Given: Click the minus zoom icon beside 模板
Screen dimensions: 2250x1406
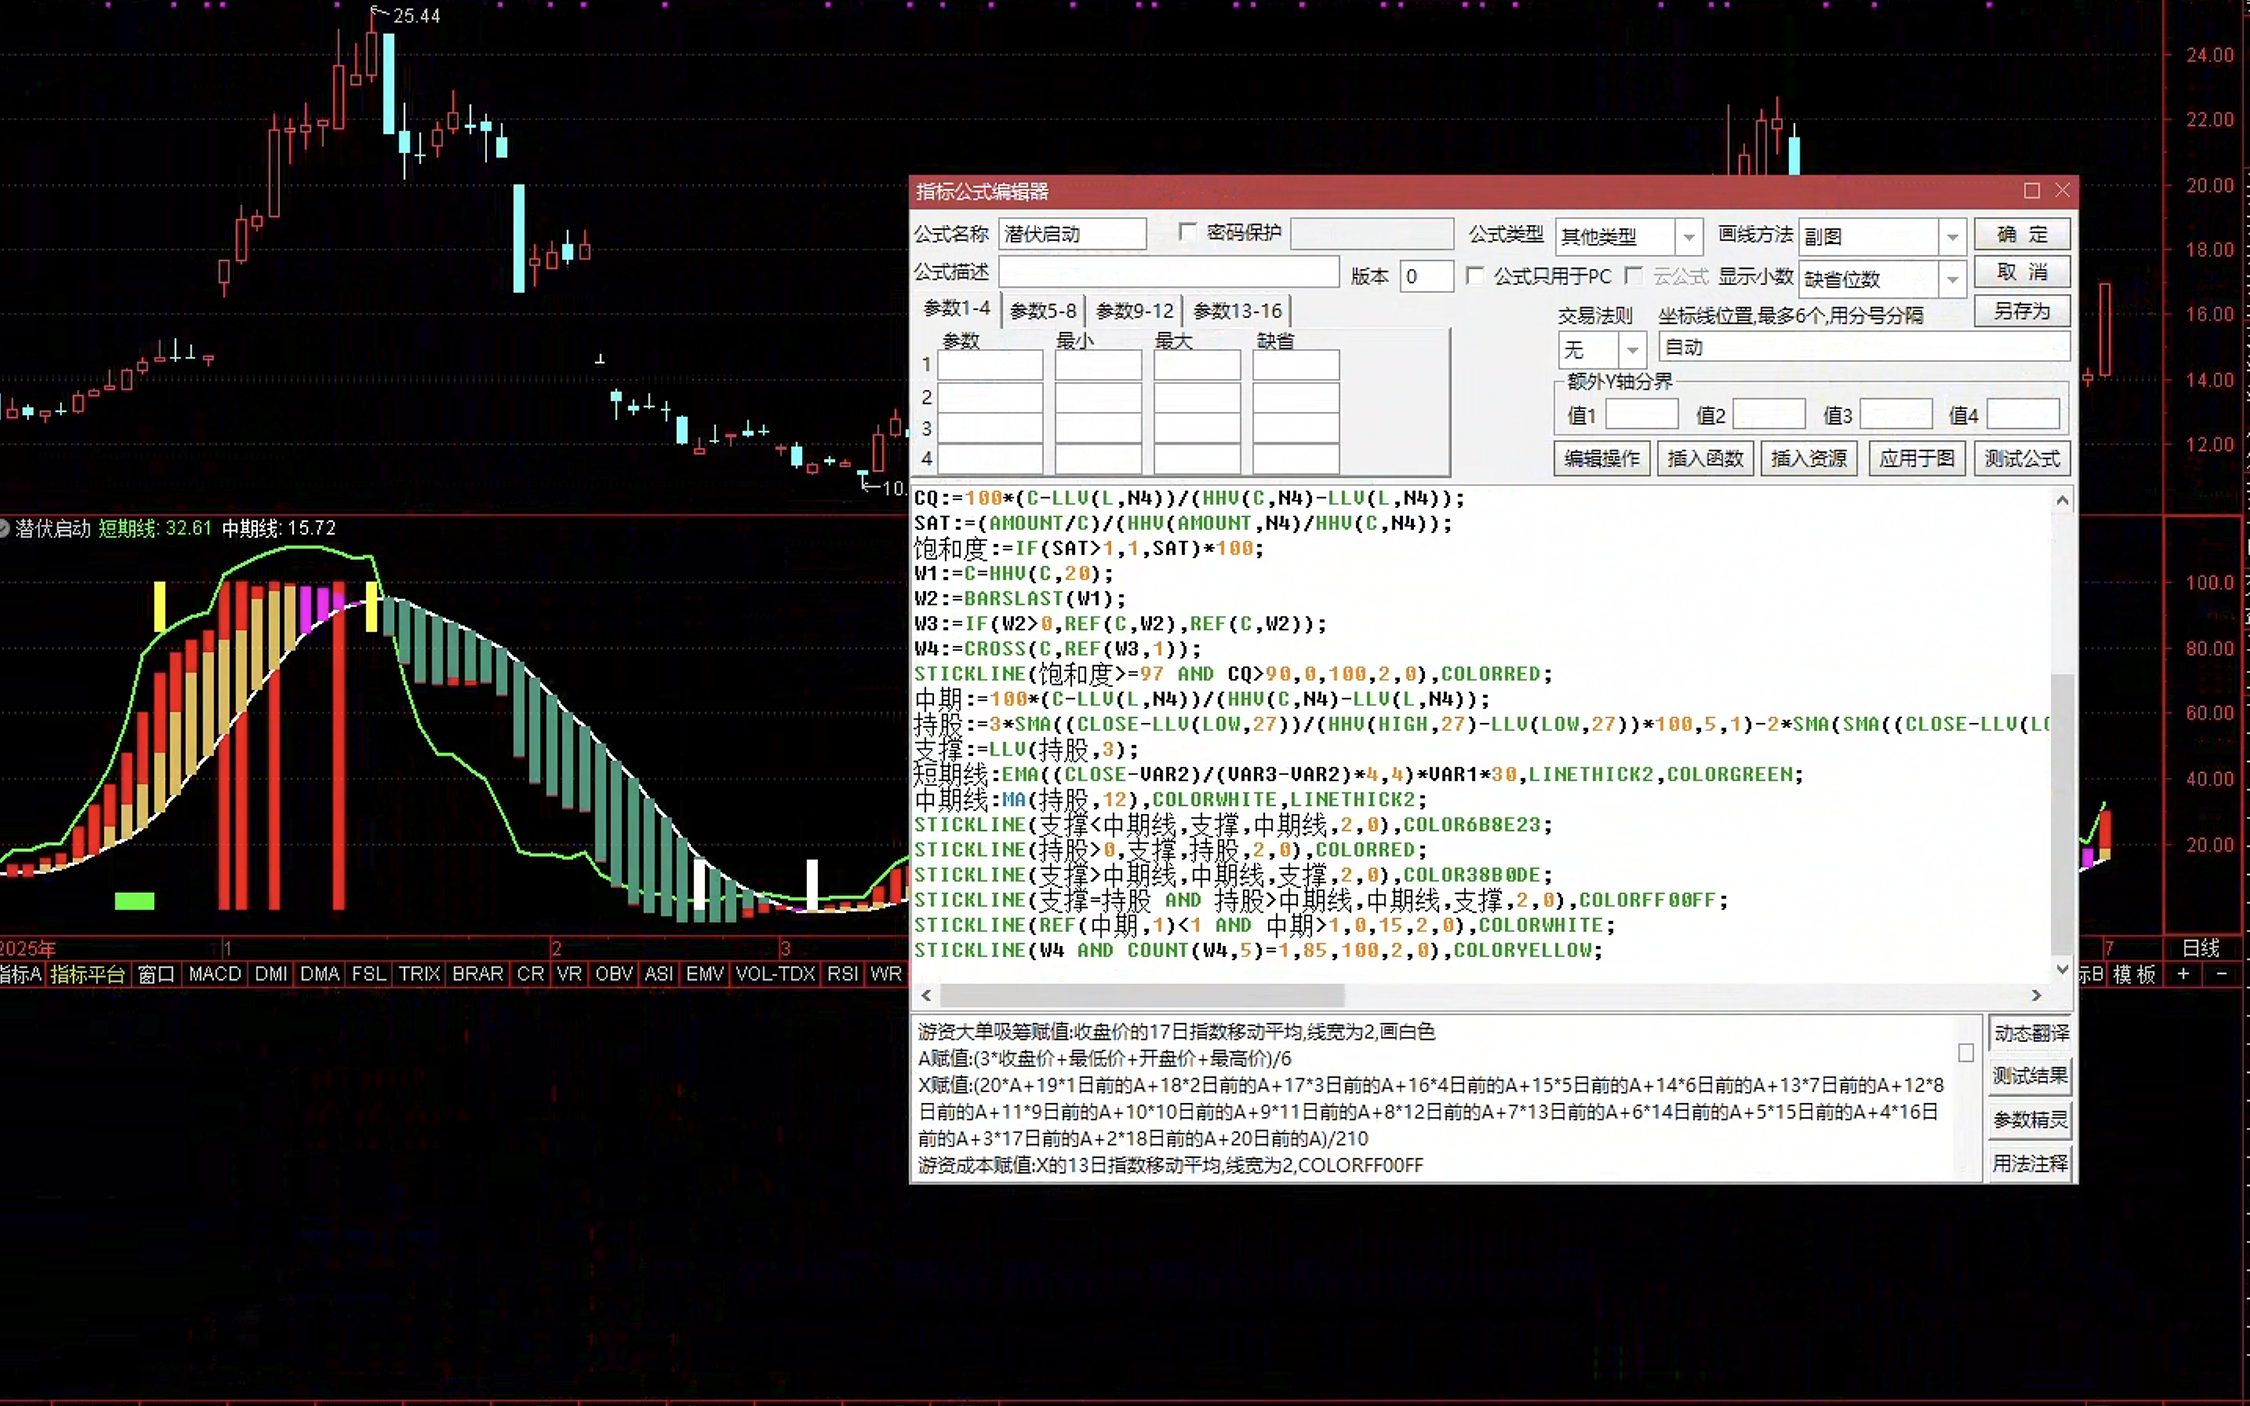Looking at the screenshot, I should [x=2222, y=973].
